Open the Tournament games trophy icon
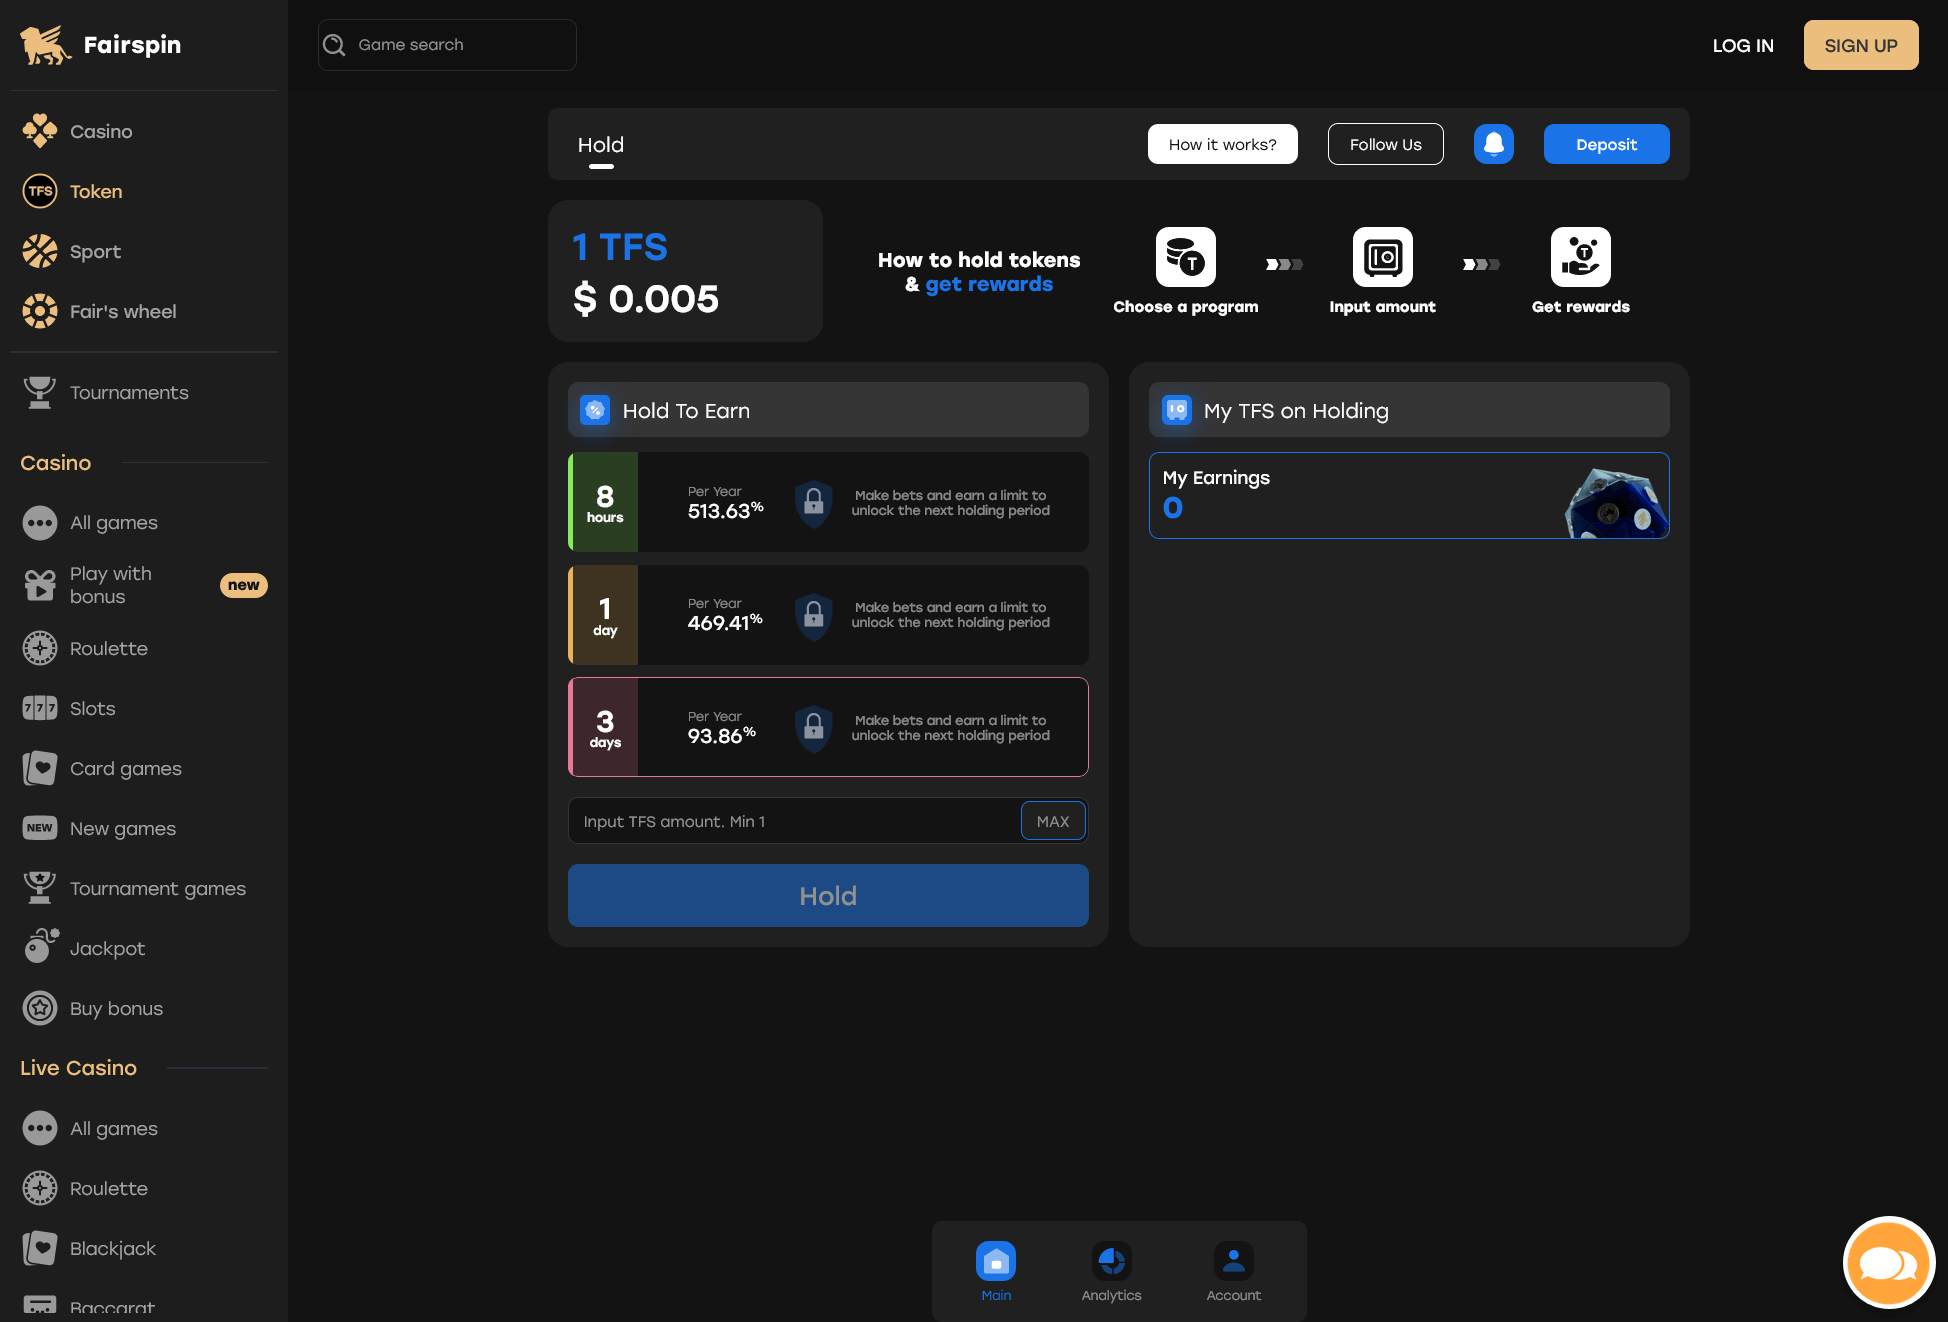This screenshot has height=1322, width=1948. (x=40, y=888)
